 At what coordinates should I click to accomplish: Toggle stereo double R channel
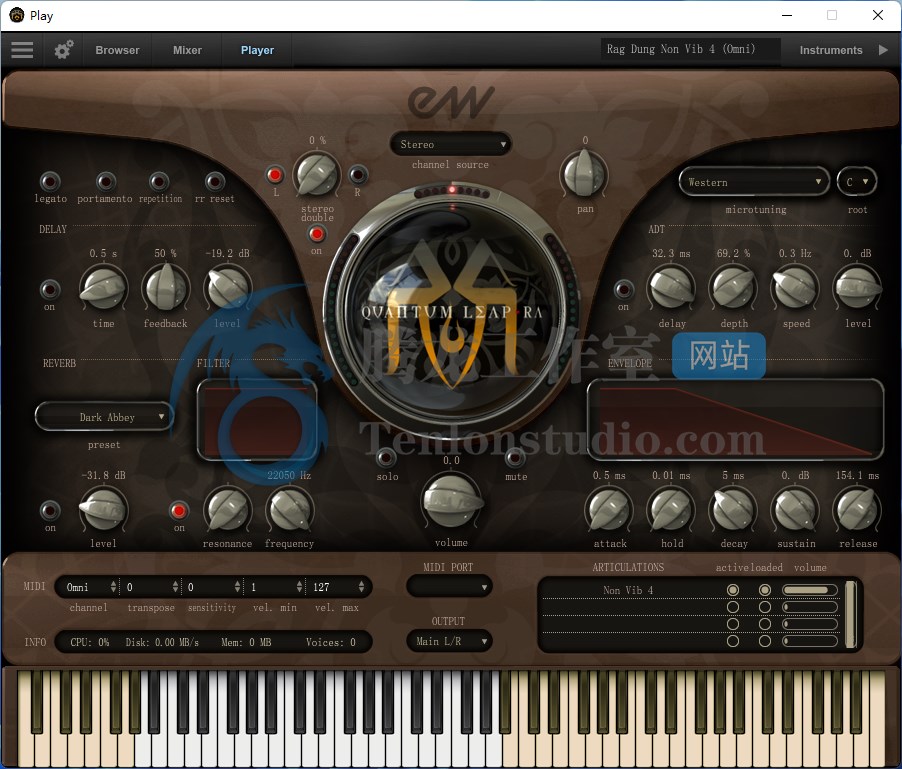[357, 174]
